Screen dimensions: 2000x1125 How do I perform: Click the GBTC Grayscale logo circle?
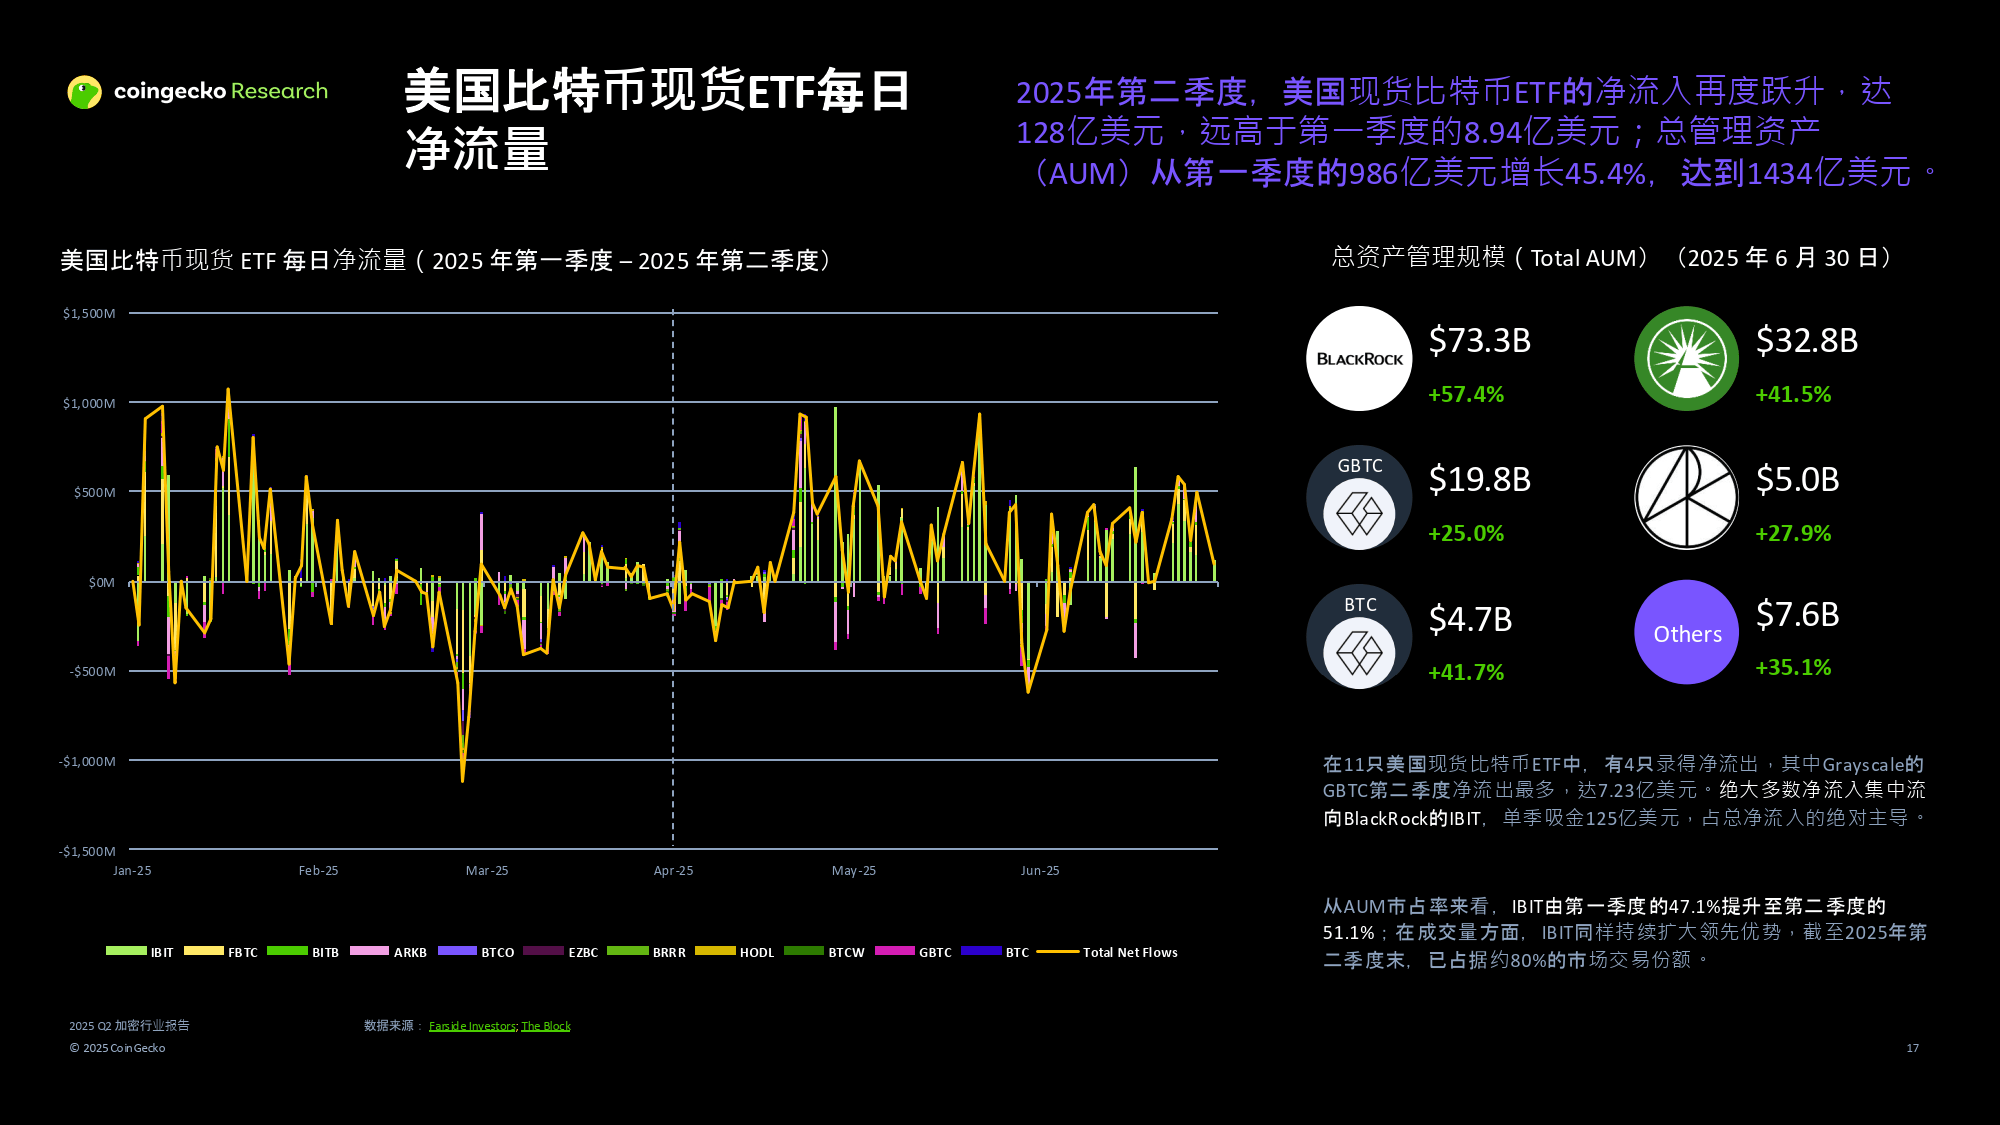(x=1359, y=498)
